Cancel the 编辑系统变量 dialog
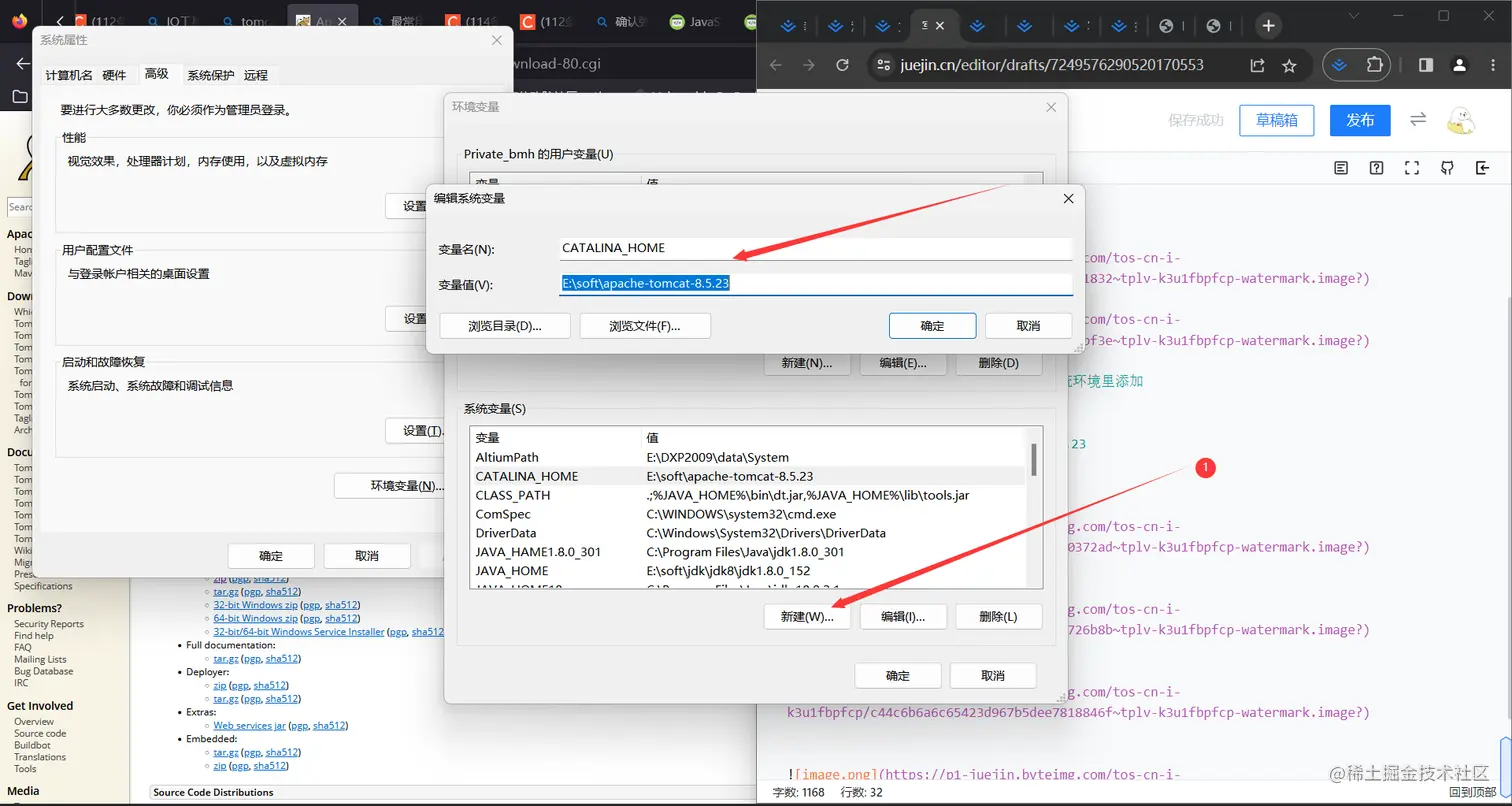 (x=1028, y=326)
